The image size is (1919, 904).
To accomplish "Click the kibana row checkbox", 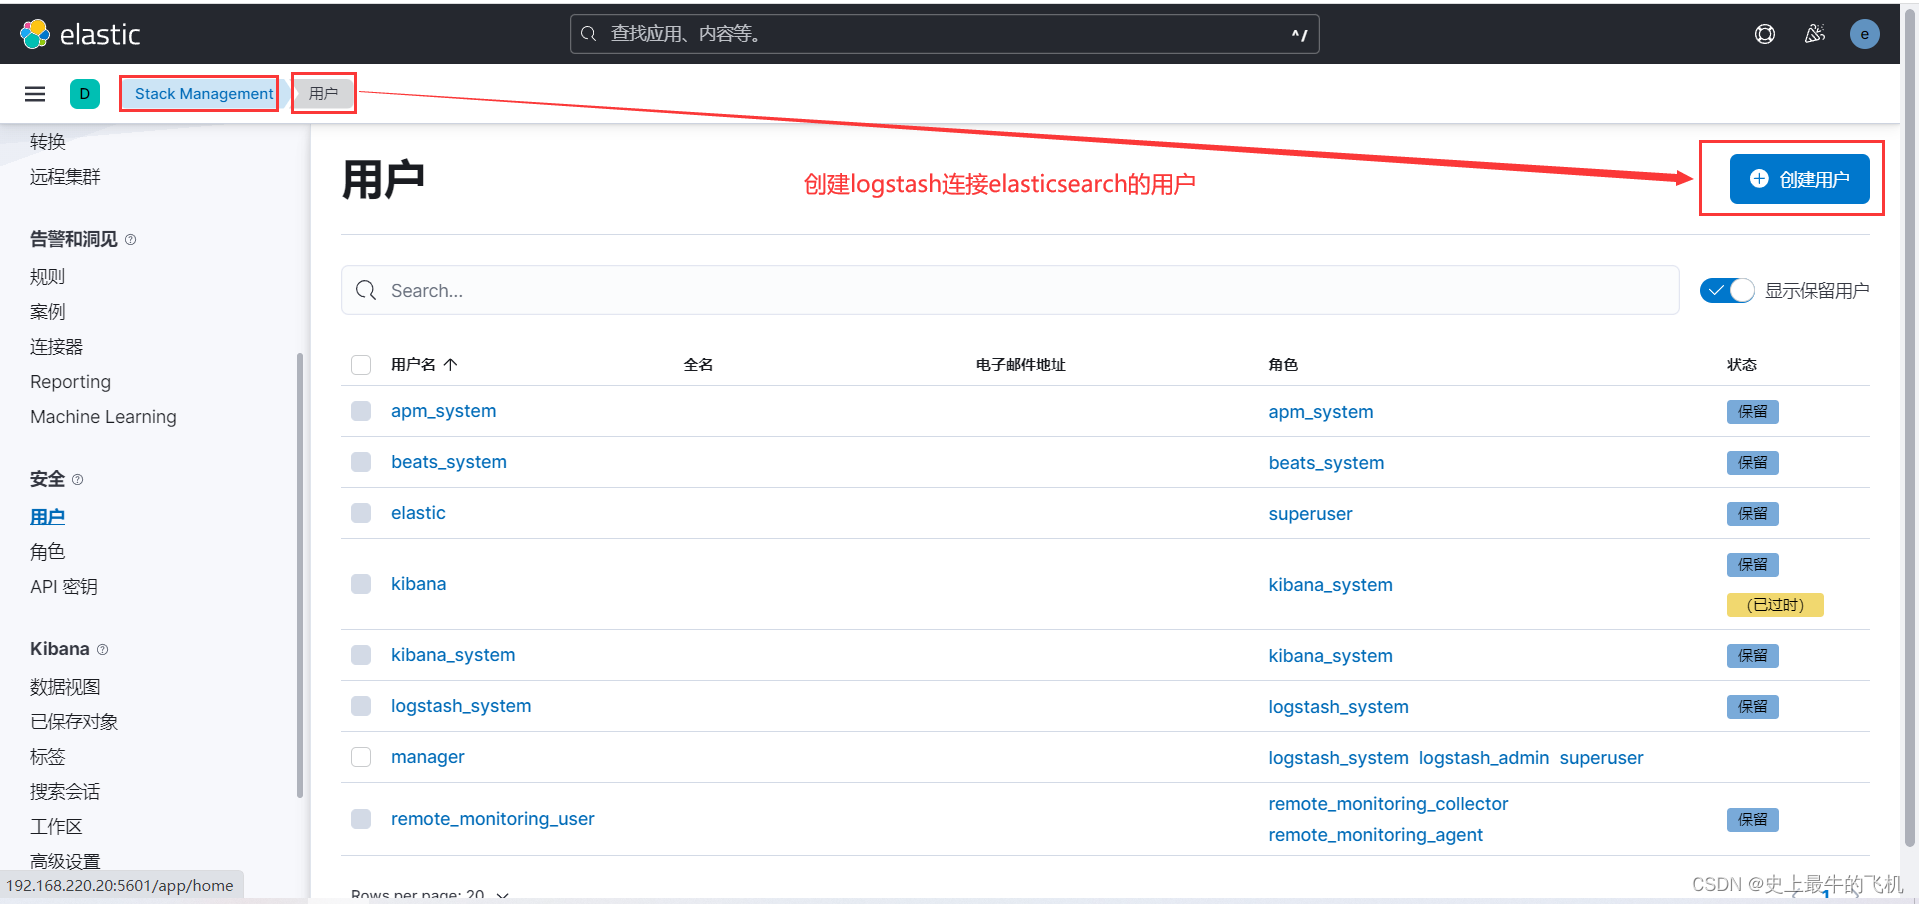I will pyautogui.click(x=361, y=584).
